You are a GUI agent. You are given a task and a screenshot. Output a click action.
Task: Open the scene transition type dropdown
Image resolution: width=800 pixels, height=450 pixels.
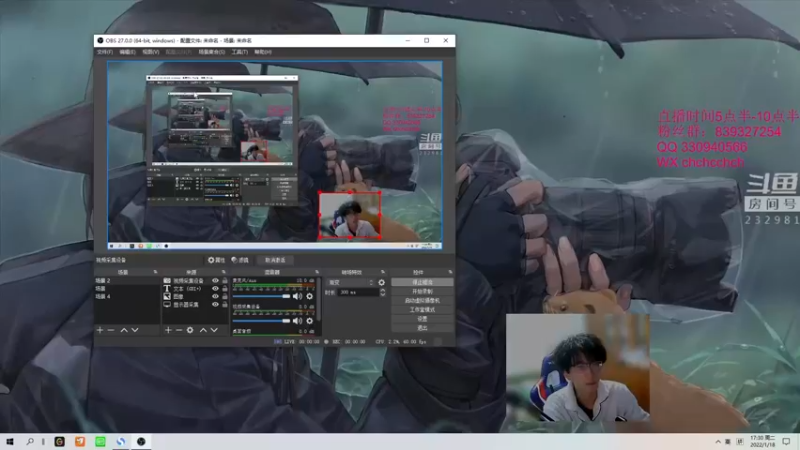(350, 282)
